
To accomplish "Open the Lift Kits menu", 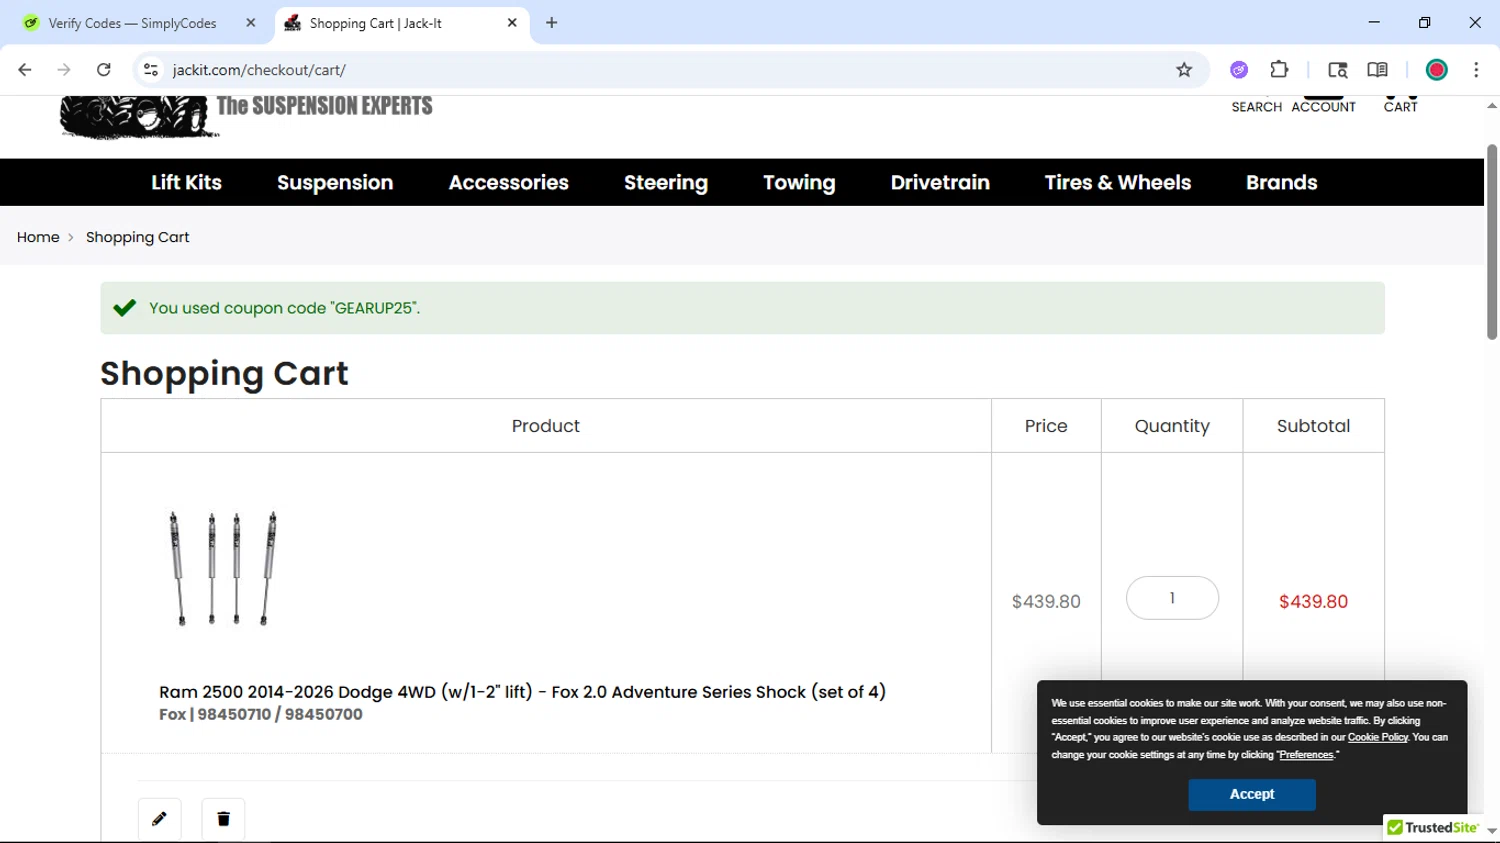I will tap(187, 183).
